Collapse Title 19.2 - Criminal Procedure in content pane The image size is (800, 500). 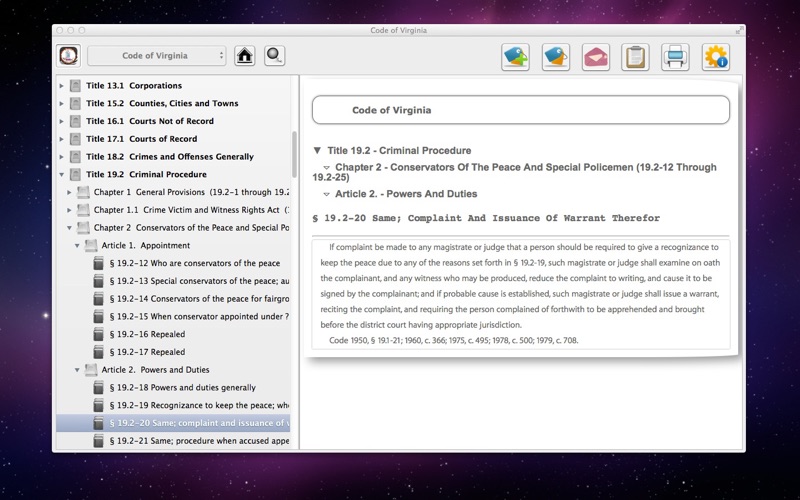pos(317,151)
